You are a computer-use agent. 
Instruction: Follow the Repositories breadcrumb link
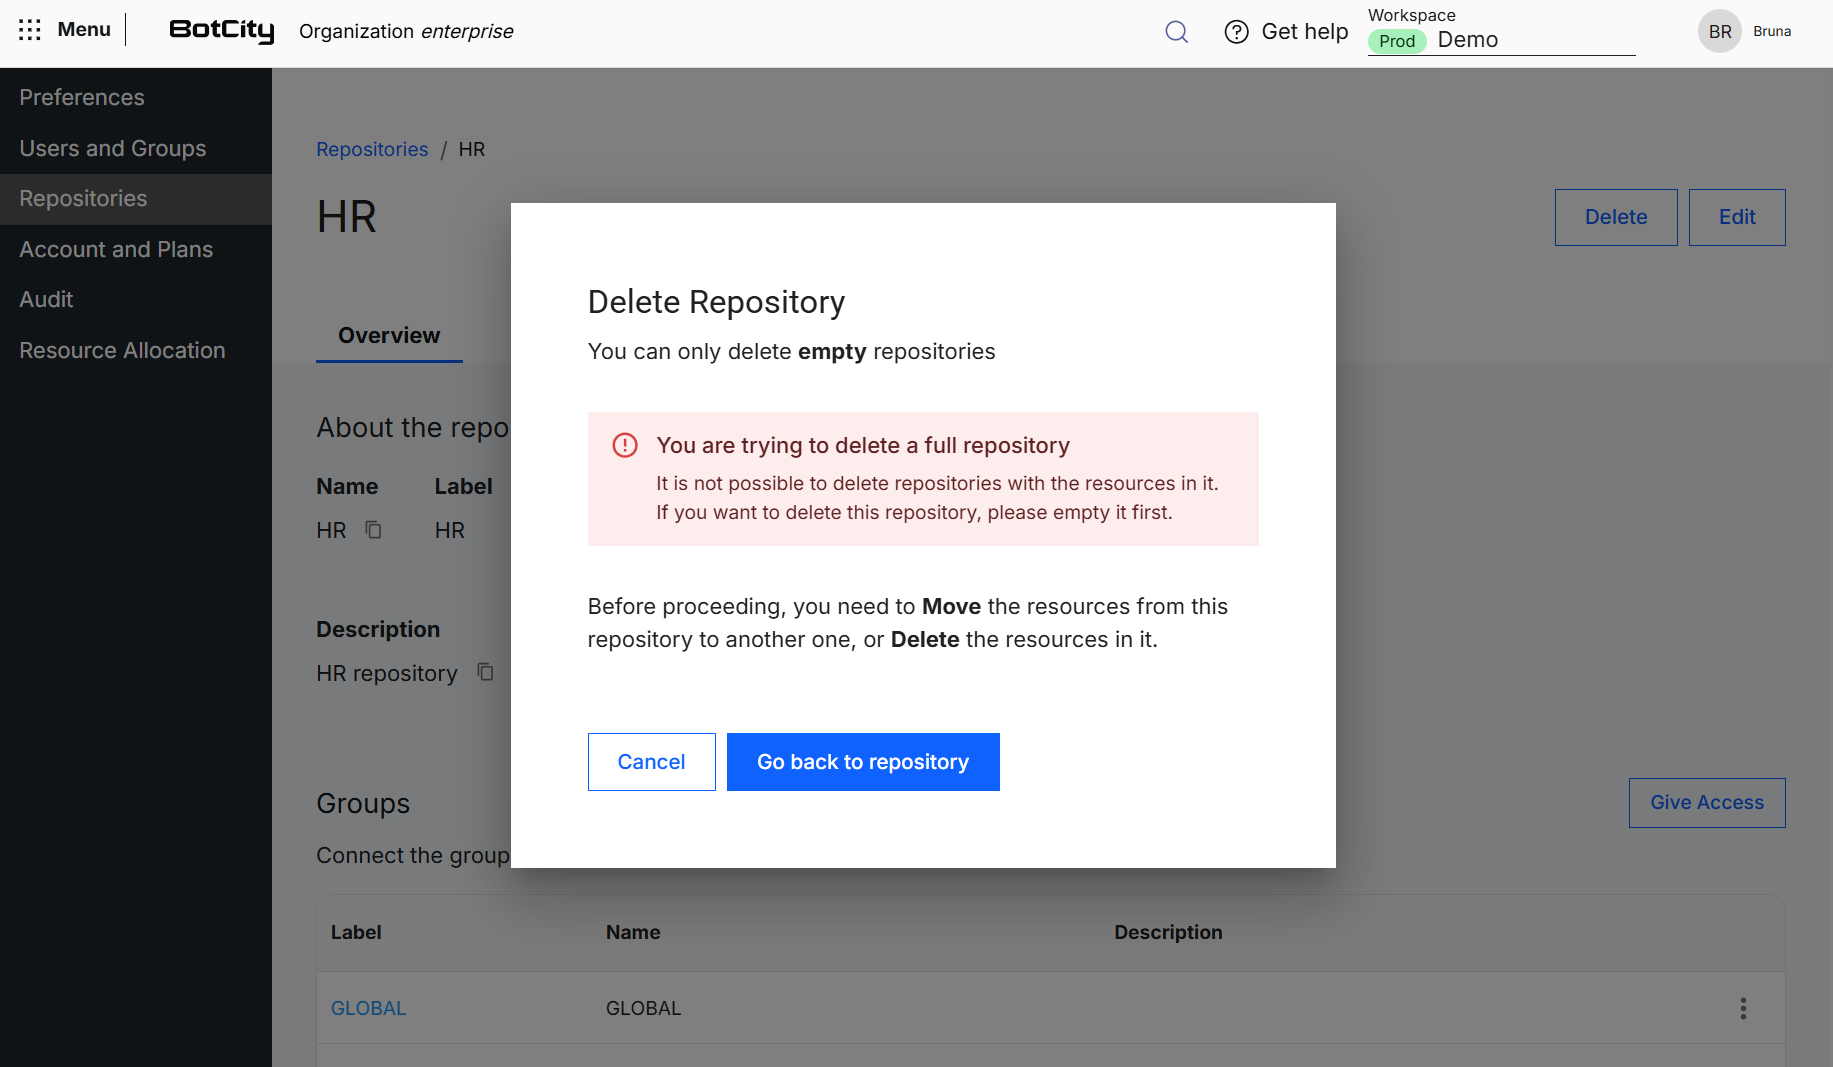point(372,149)
